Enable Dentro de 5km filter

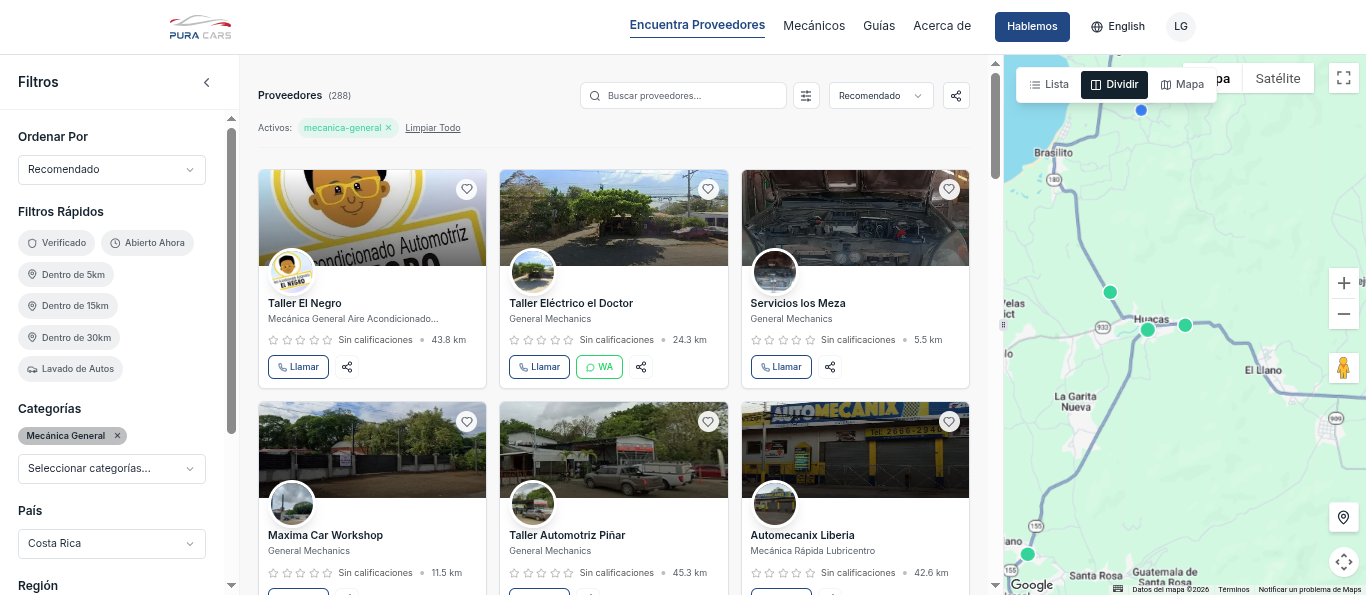(x=66, y=274)
